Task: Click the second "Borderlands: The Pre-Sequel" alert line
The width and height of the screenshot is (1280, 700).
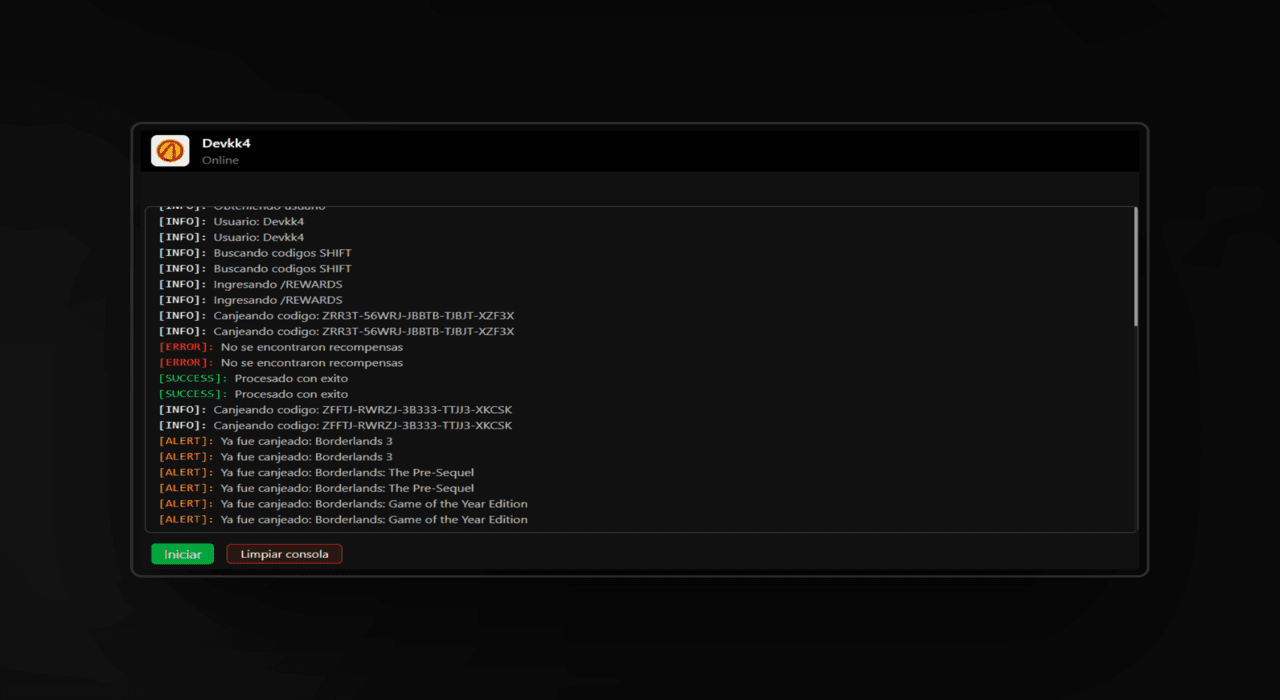Action: [x=316, y=488]
